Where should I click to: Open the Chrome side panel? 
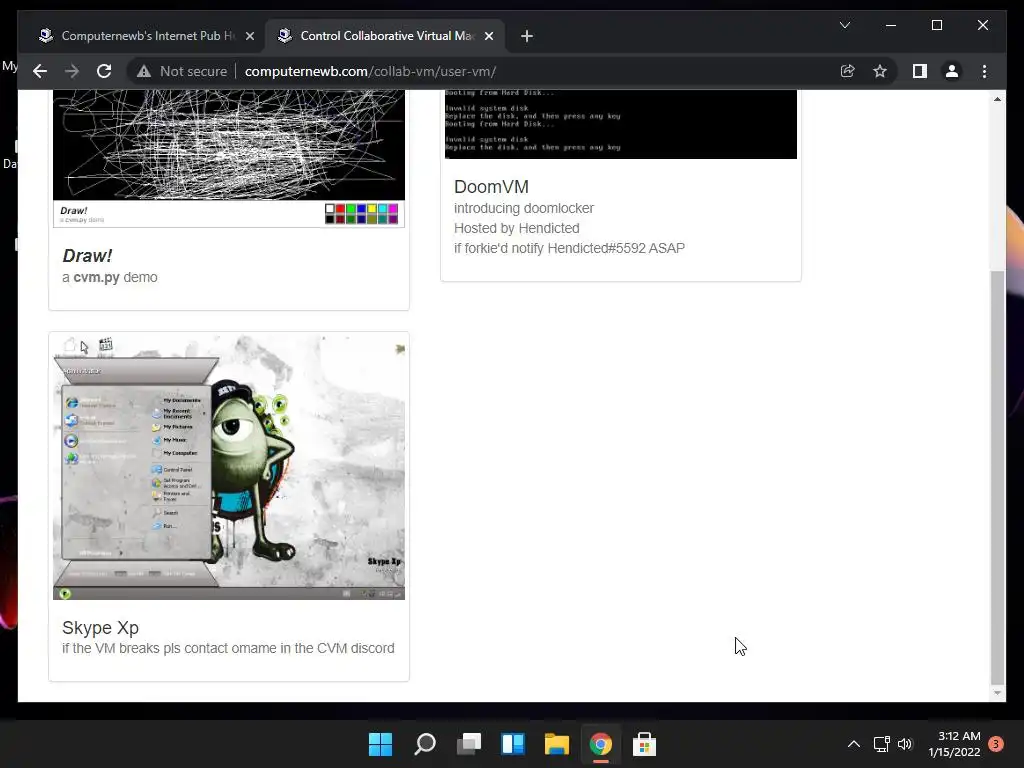coord(920,71)
